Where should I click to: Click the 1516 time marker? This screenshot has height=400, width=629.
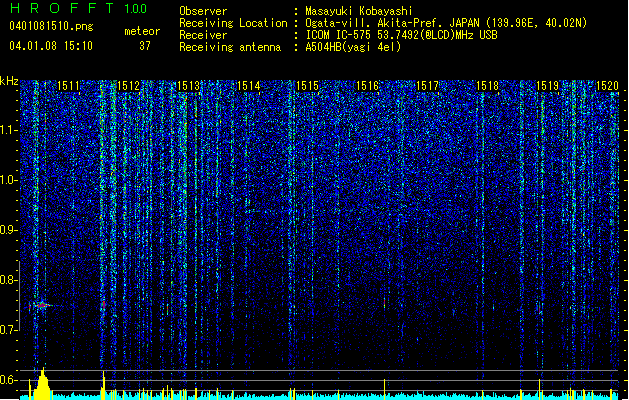coord(367,86)
